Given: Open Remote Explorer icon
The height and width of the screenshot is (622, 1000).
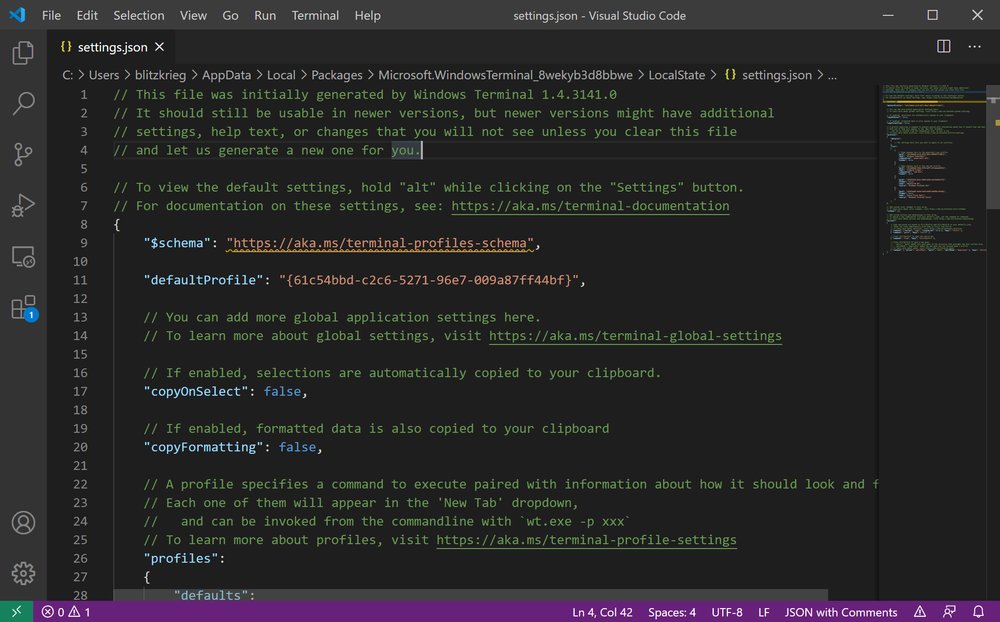Looking at the screenshot, I should [23, 256].
